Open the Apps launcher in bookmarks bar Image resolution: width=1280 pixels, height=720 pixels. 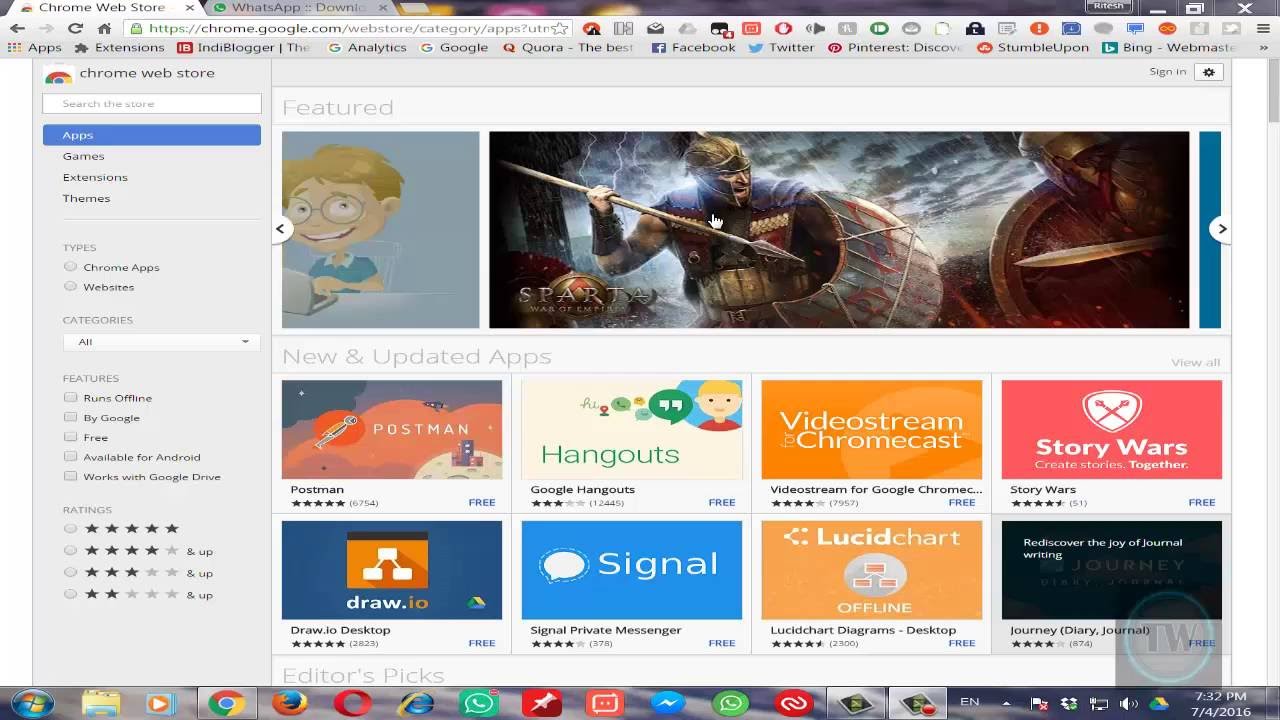[35, 47]
